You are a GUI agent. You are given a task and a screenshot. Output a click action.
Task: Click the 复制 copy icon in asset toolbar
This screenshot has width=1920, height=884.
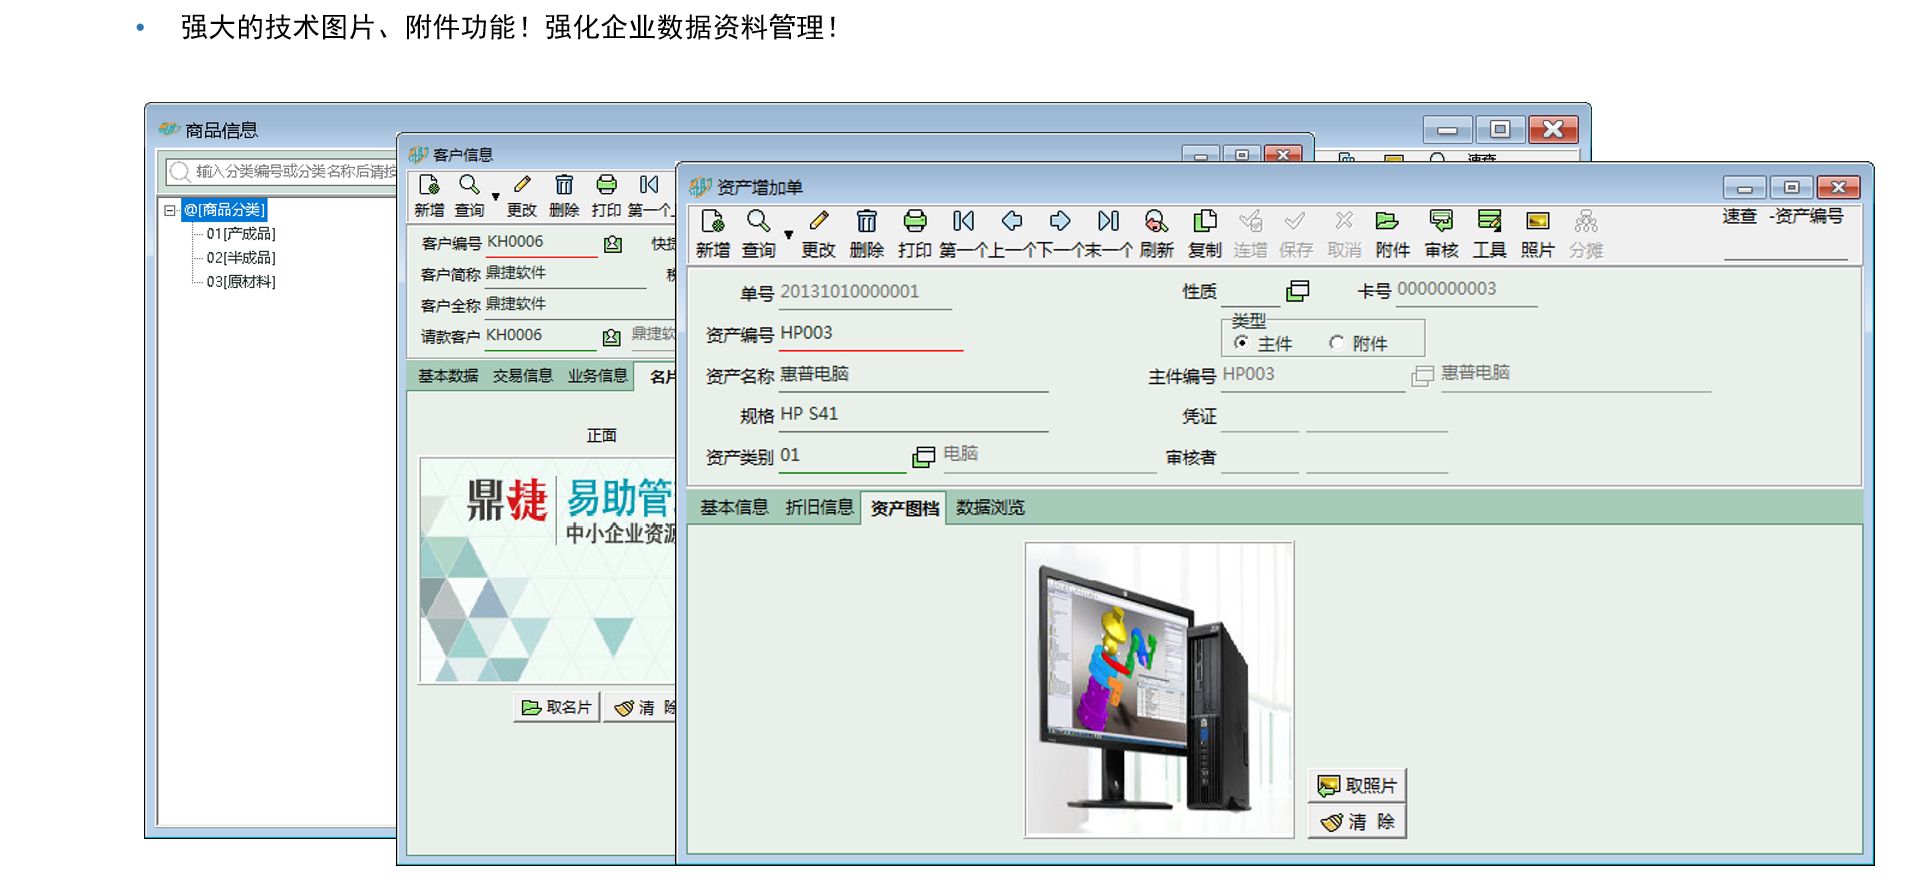pos(1205,222)
